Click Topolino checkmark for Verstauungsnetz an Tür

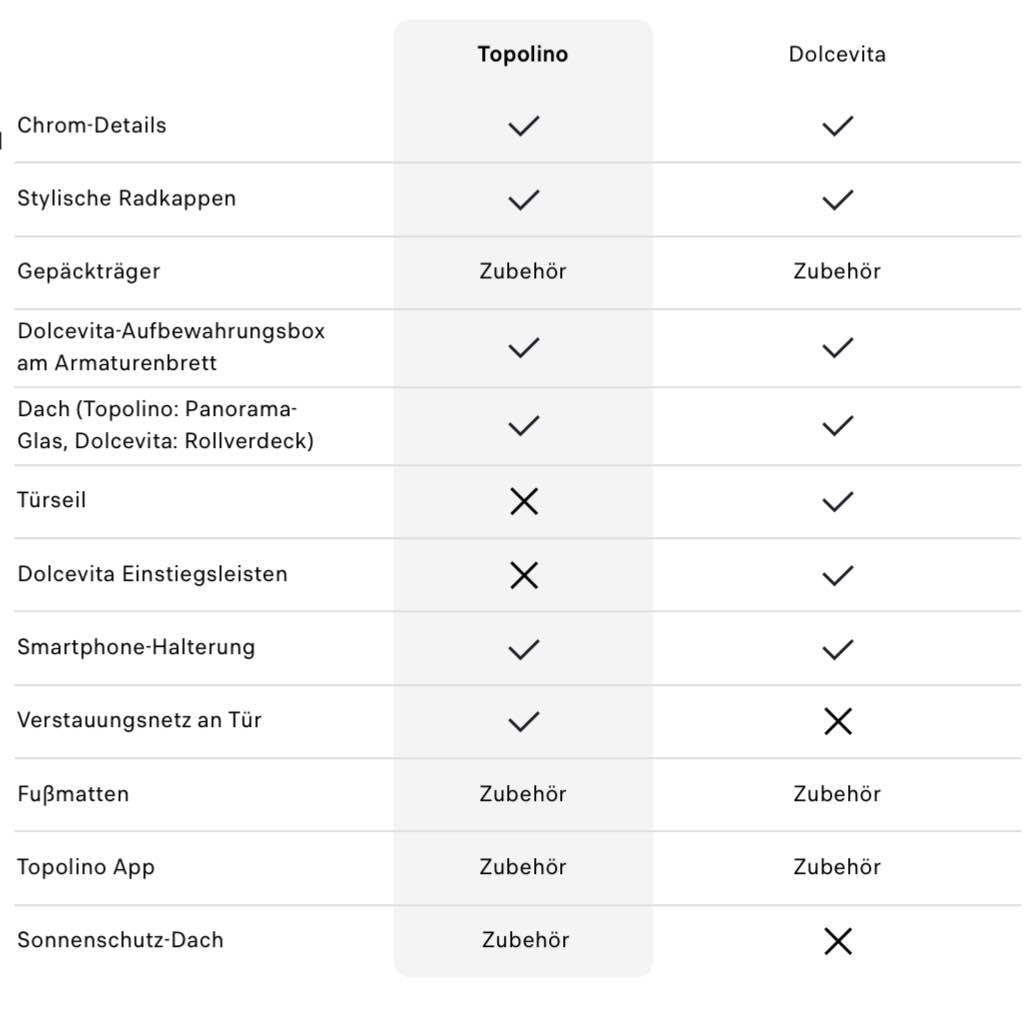tap(523, 721)
